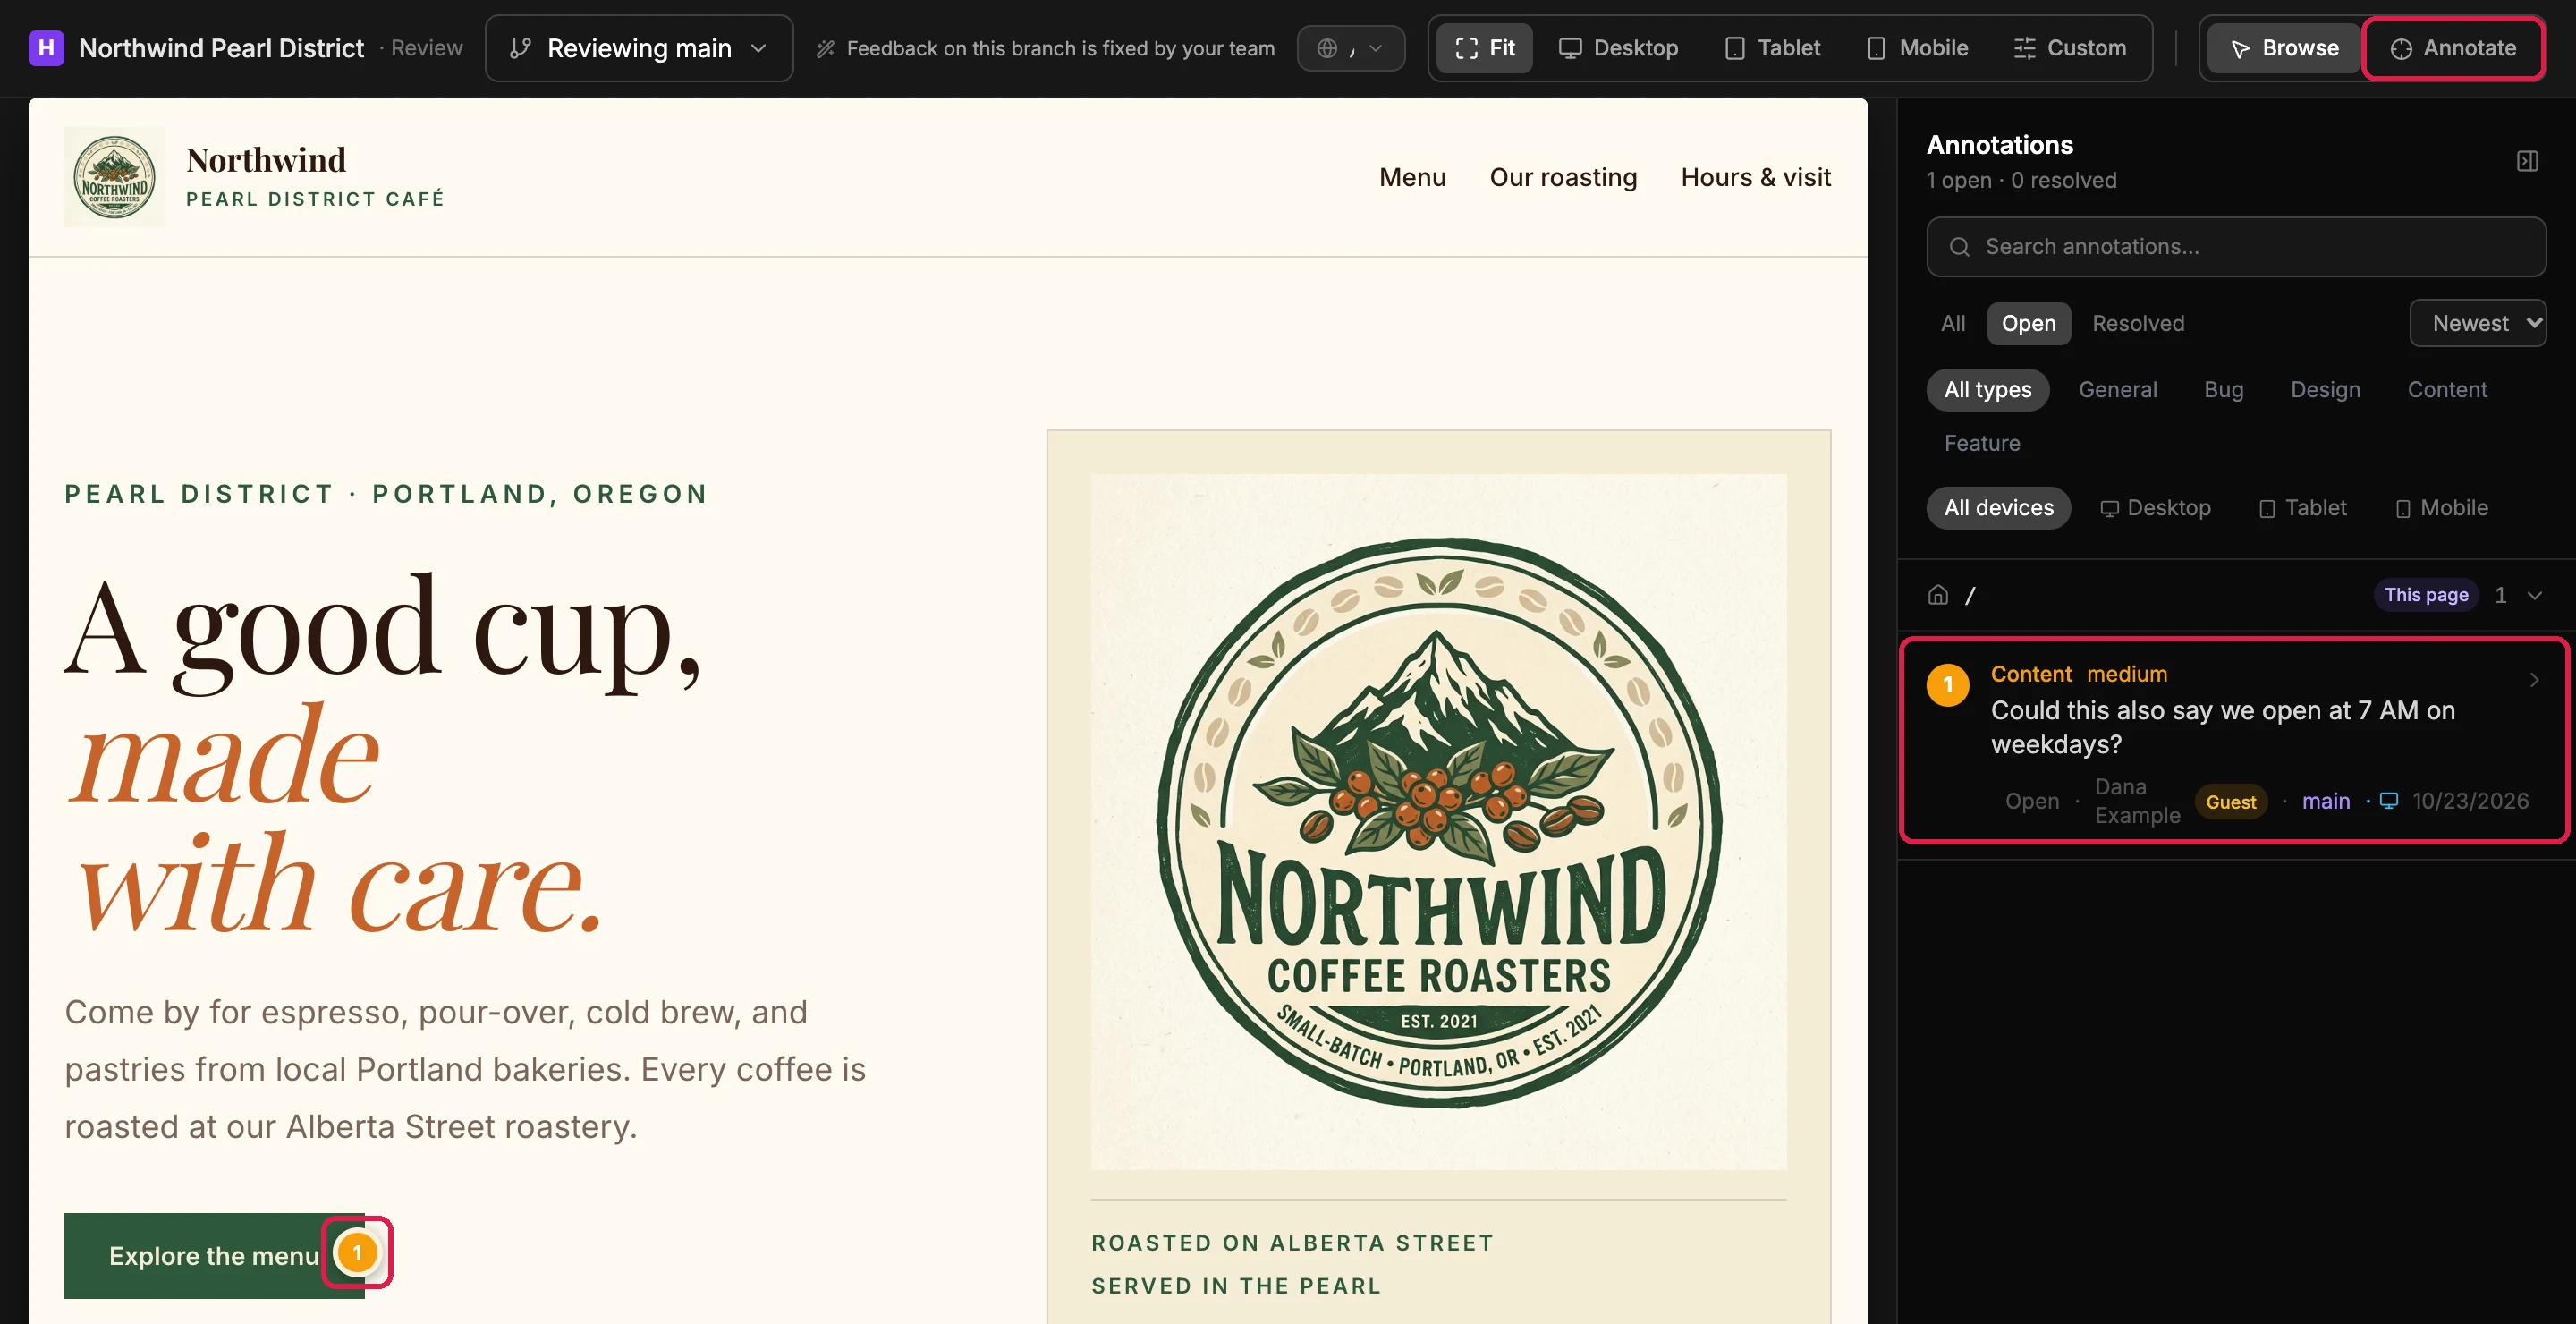Open the Reviewing main branch dropdown
Screen dimensions: 2576x1324
(x=639, y=48)
